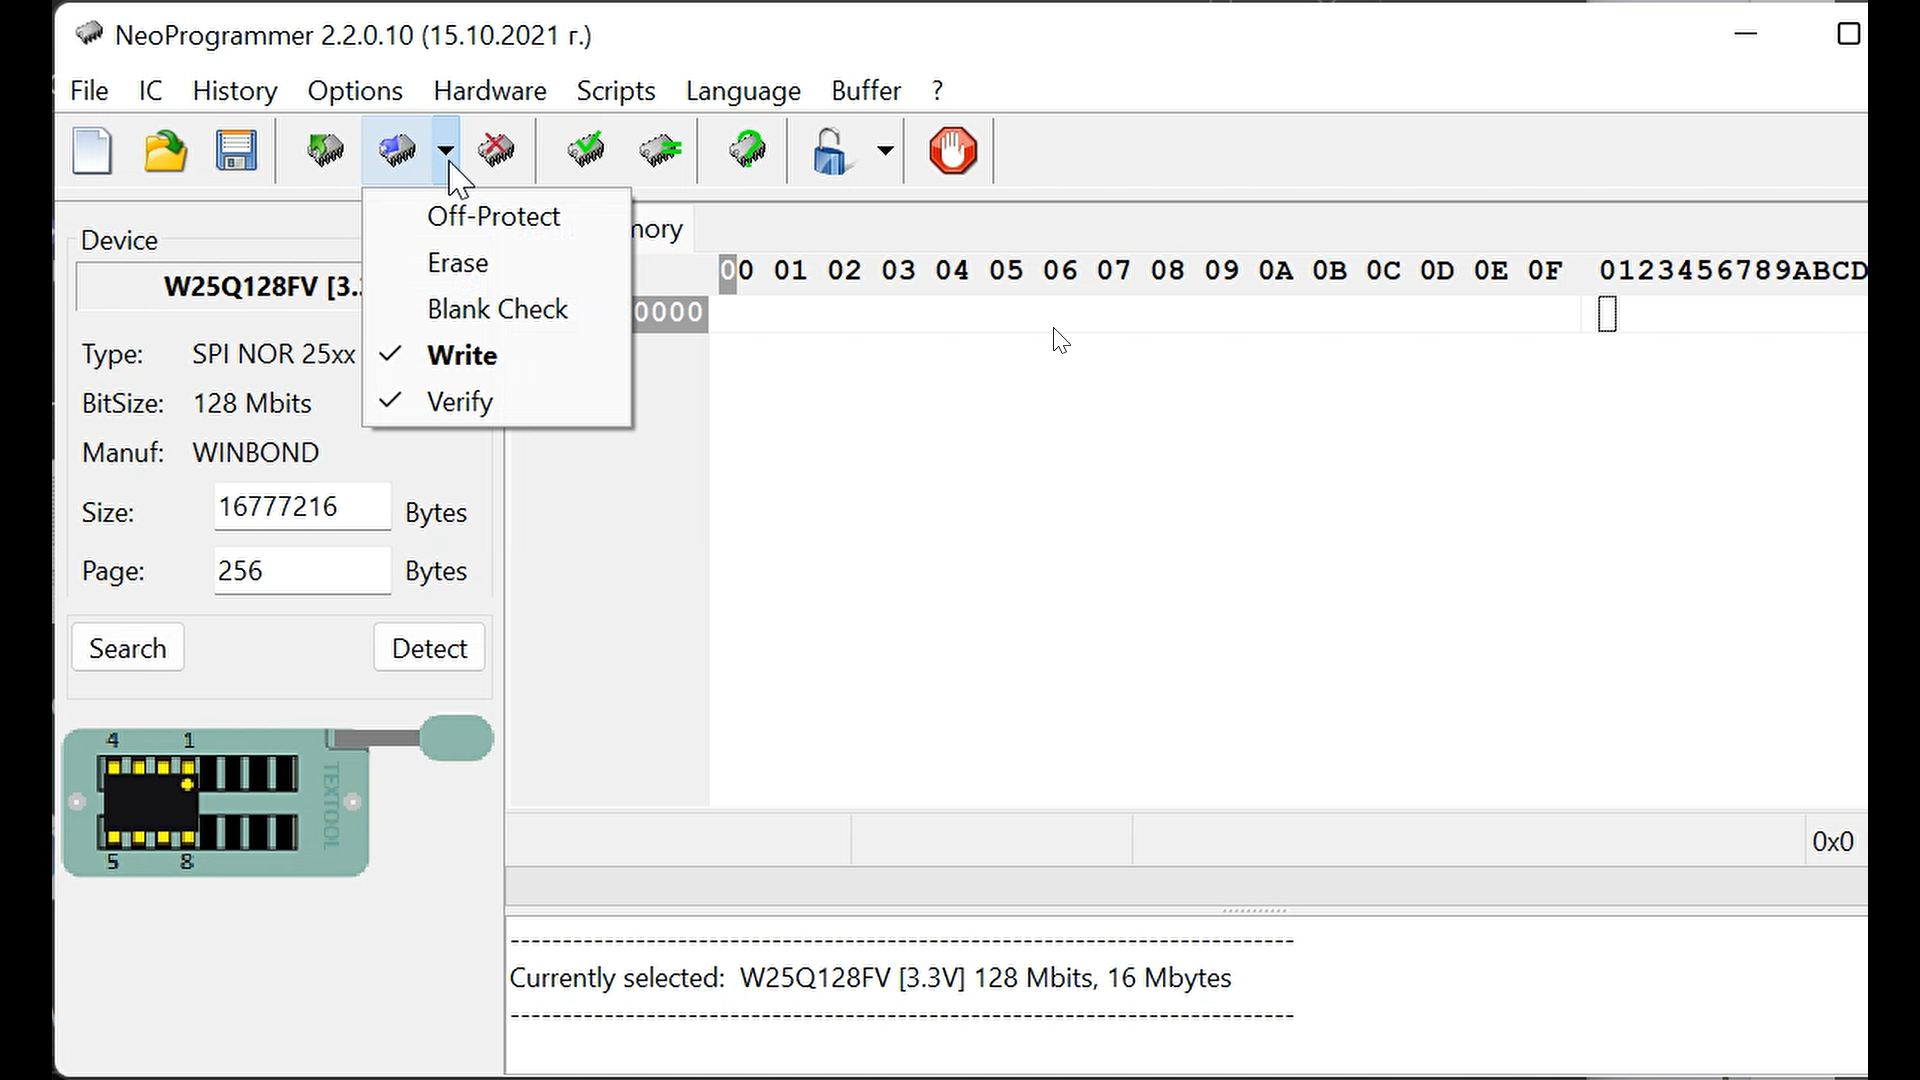The width and height of the screenshot is (1920, 1080).
Task: Click the Search button
Action: pos(128,648)
